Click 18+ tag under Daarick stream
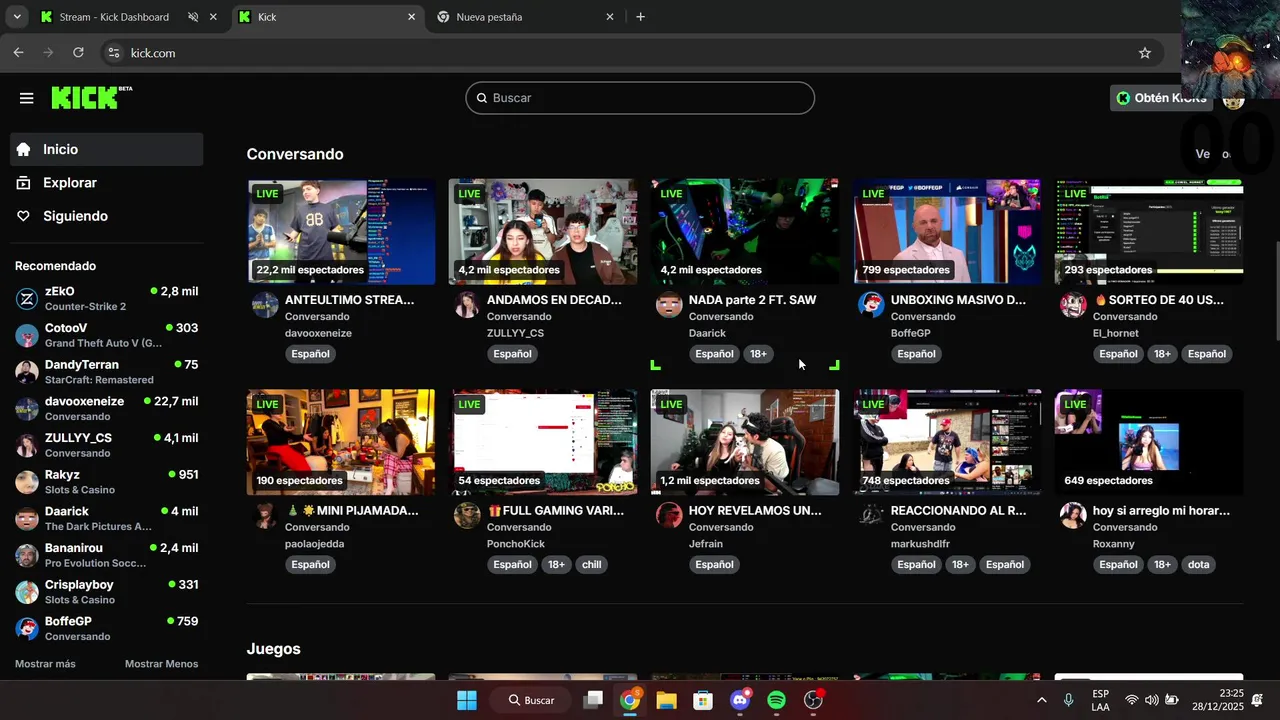The height and width of the screenshot is (720, 1280). coord(759,354)
